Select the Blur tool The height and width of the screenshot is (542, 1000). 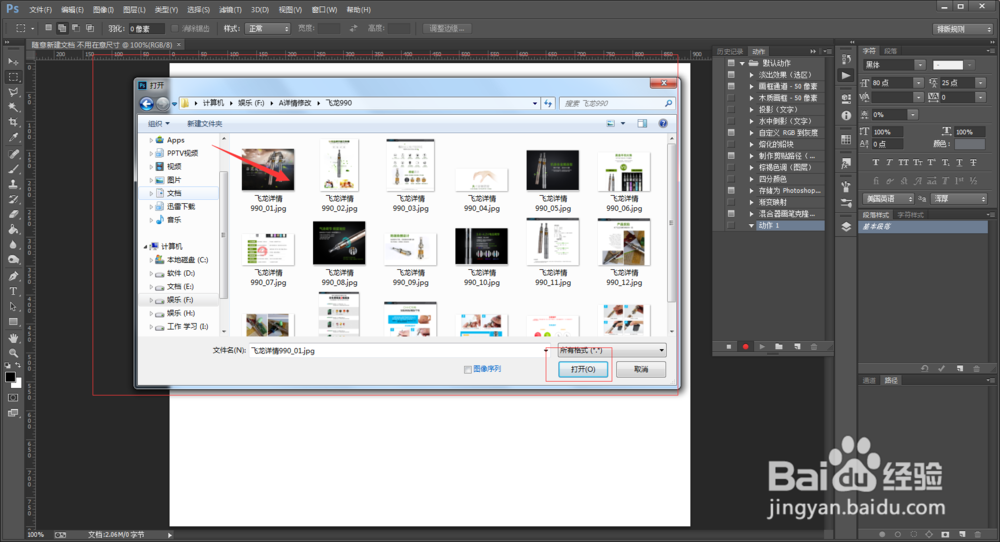(13, 245)
